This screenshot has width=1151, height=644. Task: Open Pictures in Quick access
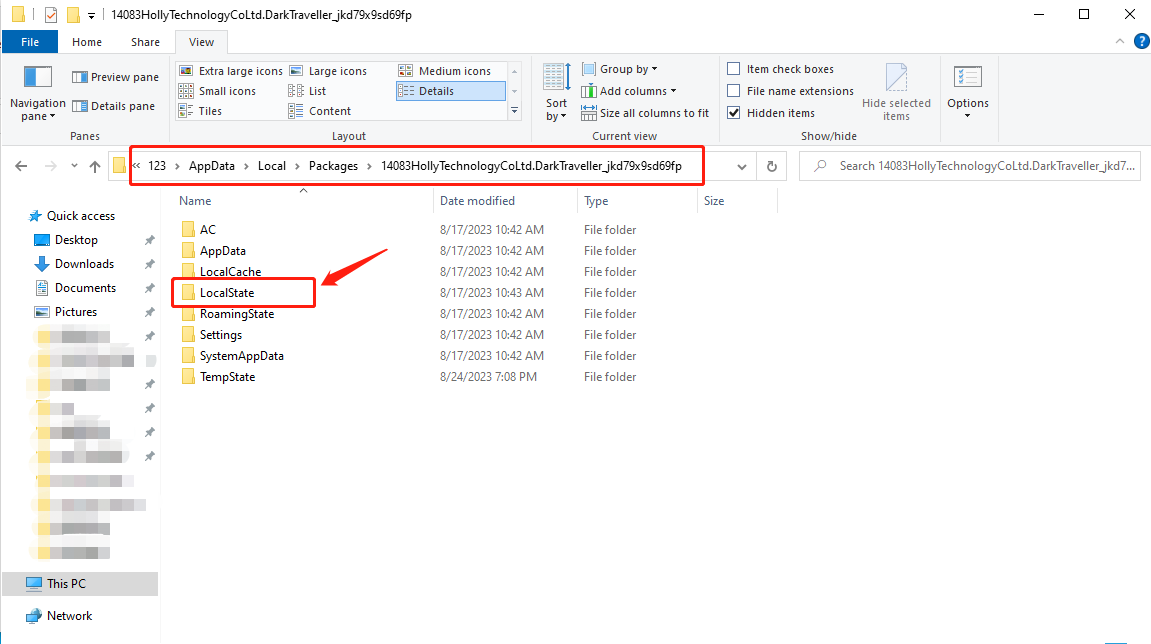pyautogui.click(x=76, y=312)
